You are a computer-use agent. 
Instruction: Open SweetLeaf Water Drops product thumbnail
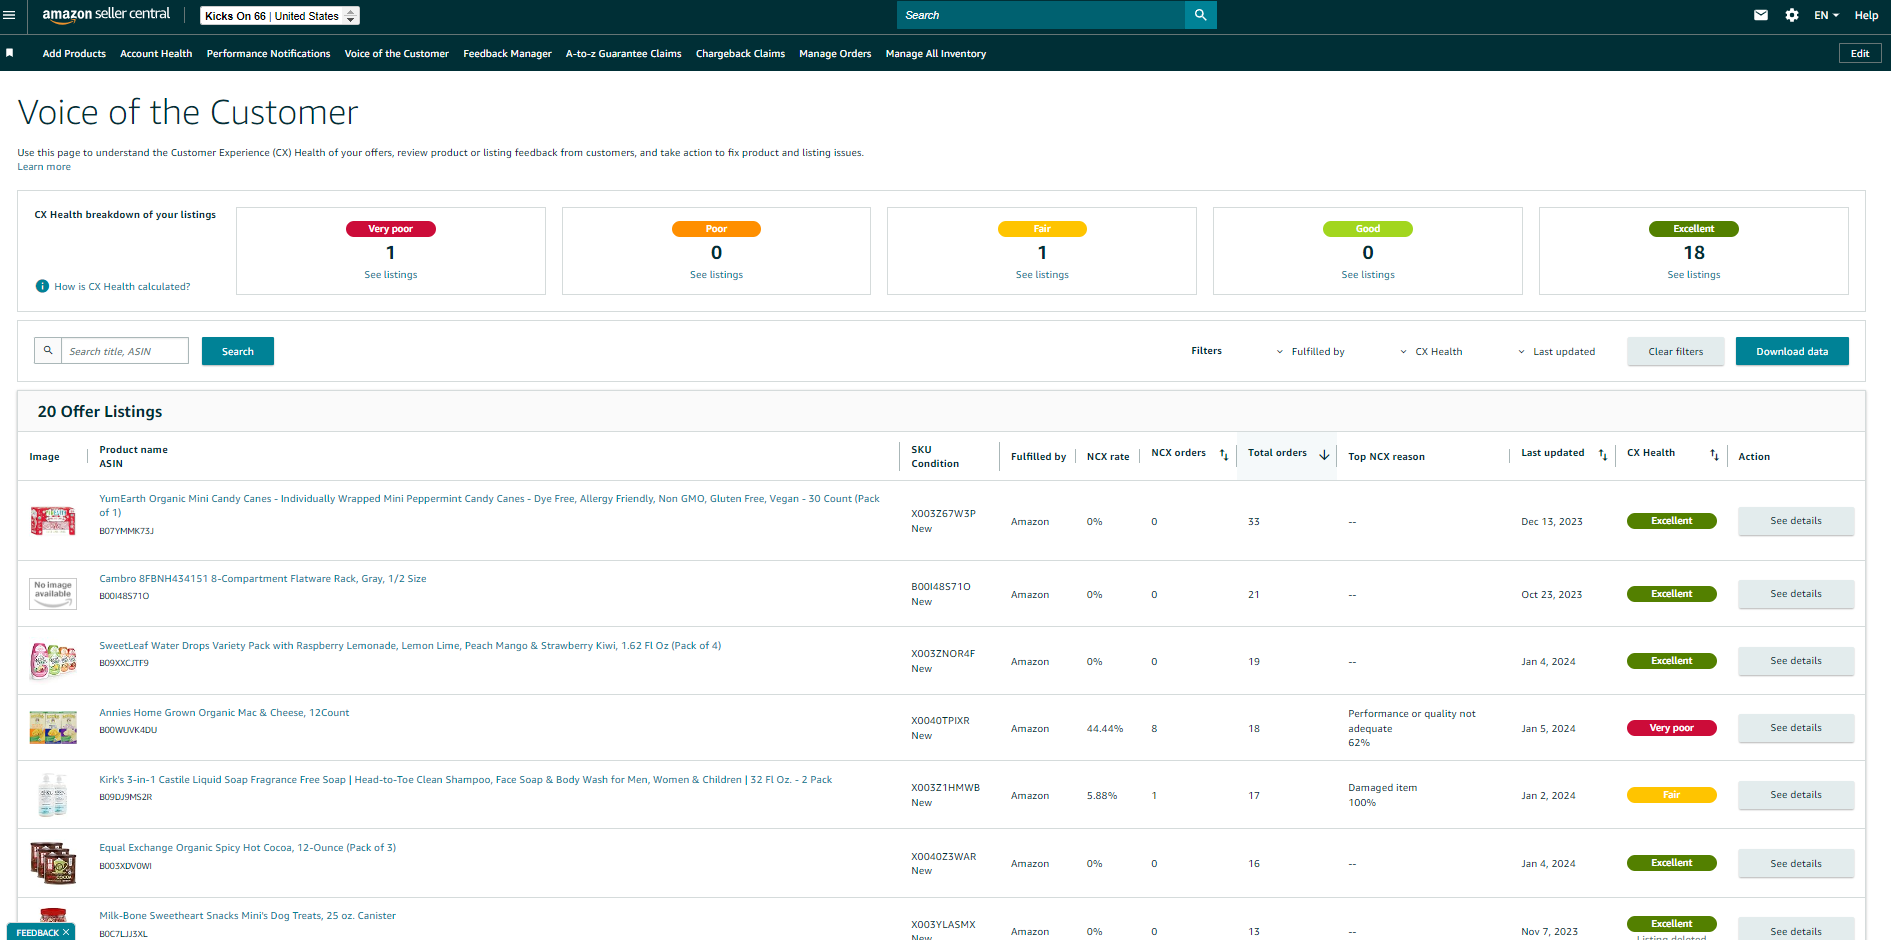[x=53, y=661]
